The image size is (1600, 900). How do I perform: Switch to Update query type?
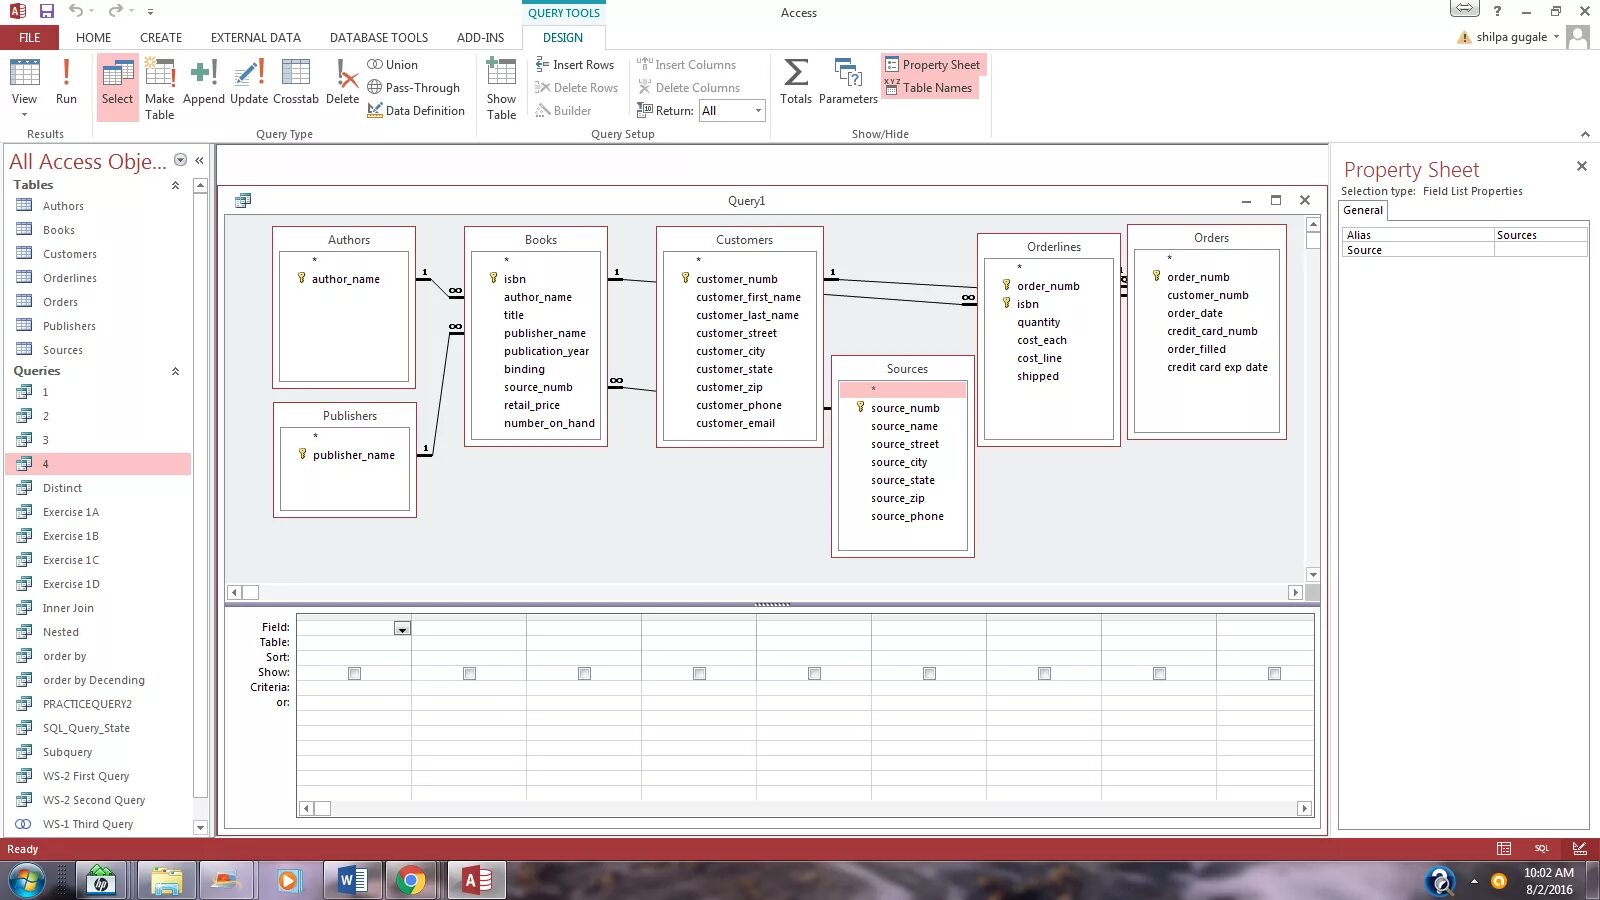[249, 82]
